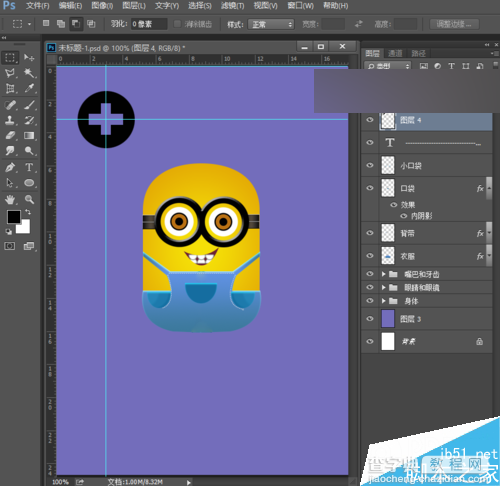Change the screen mode

29,246
